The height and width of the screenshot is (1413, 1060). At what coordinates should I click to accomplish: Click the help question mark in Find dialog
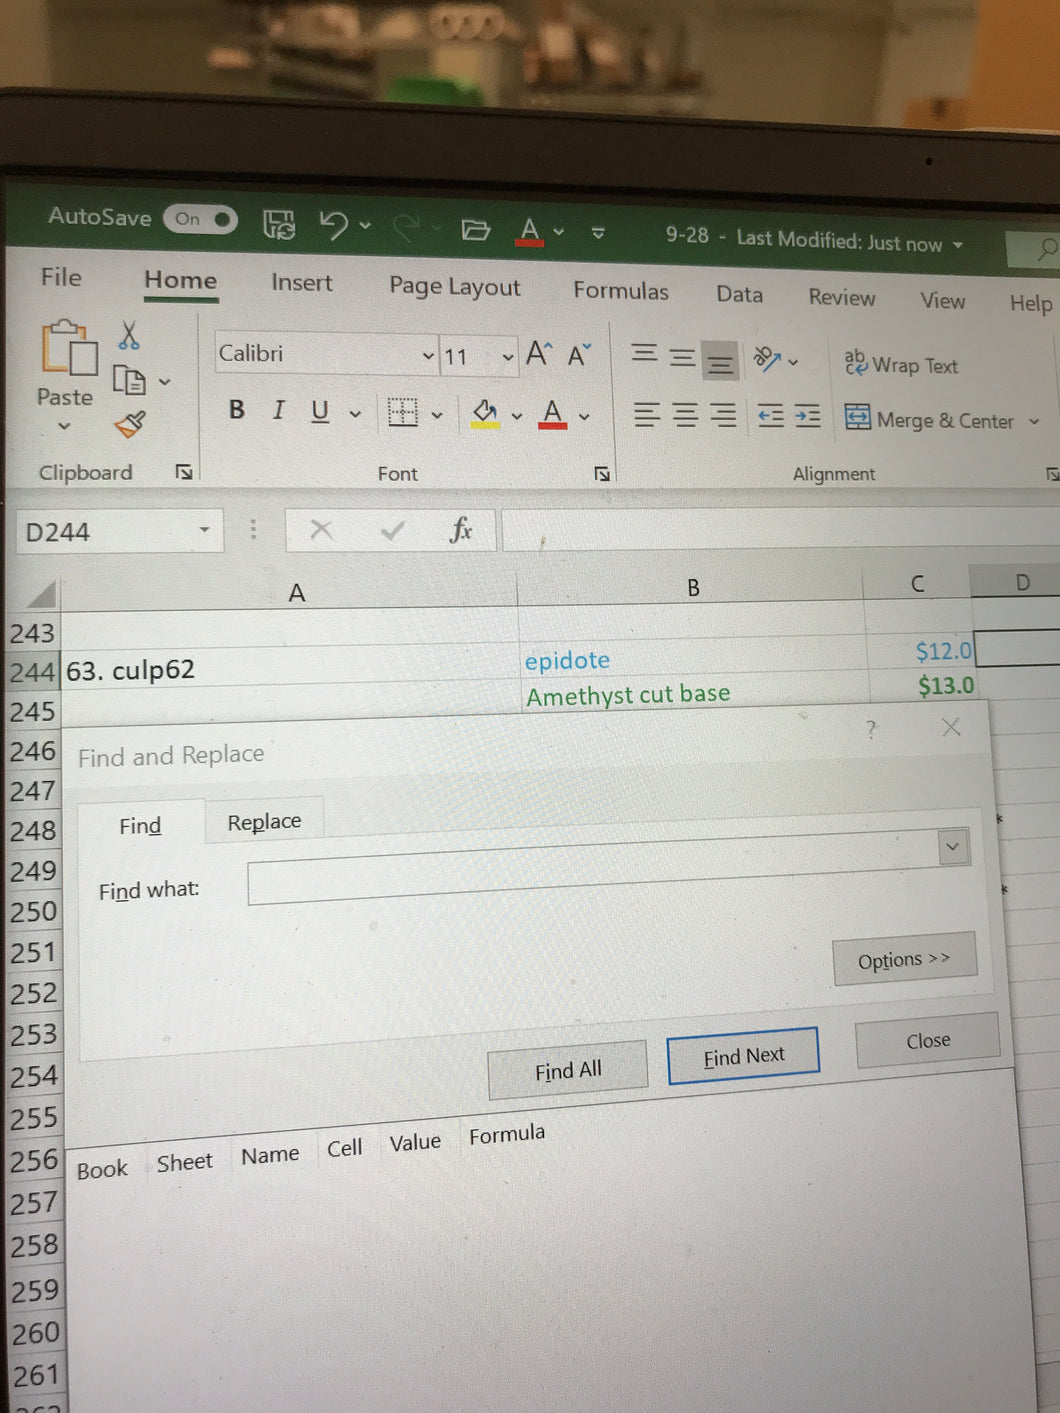[871, 730]
